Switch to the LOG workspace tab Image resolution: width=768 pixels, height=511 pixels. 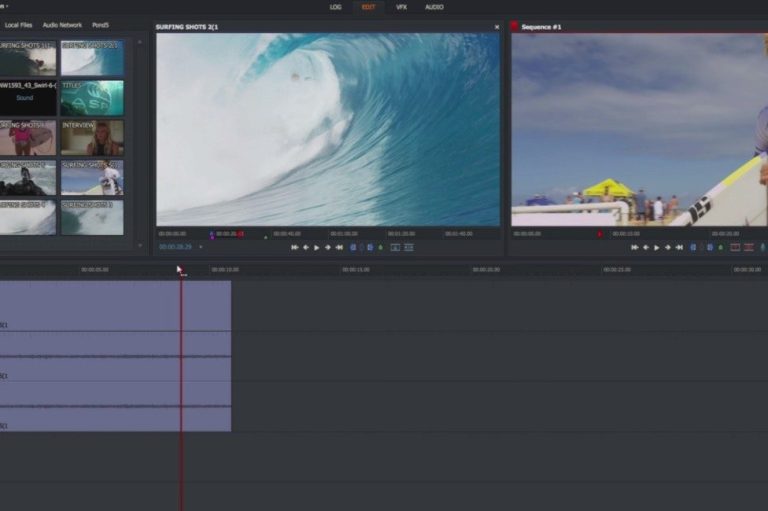336,7
